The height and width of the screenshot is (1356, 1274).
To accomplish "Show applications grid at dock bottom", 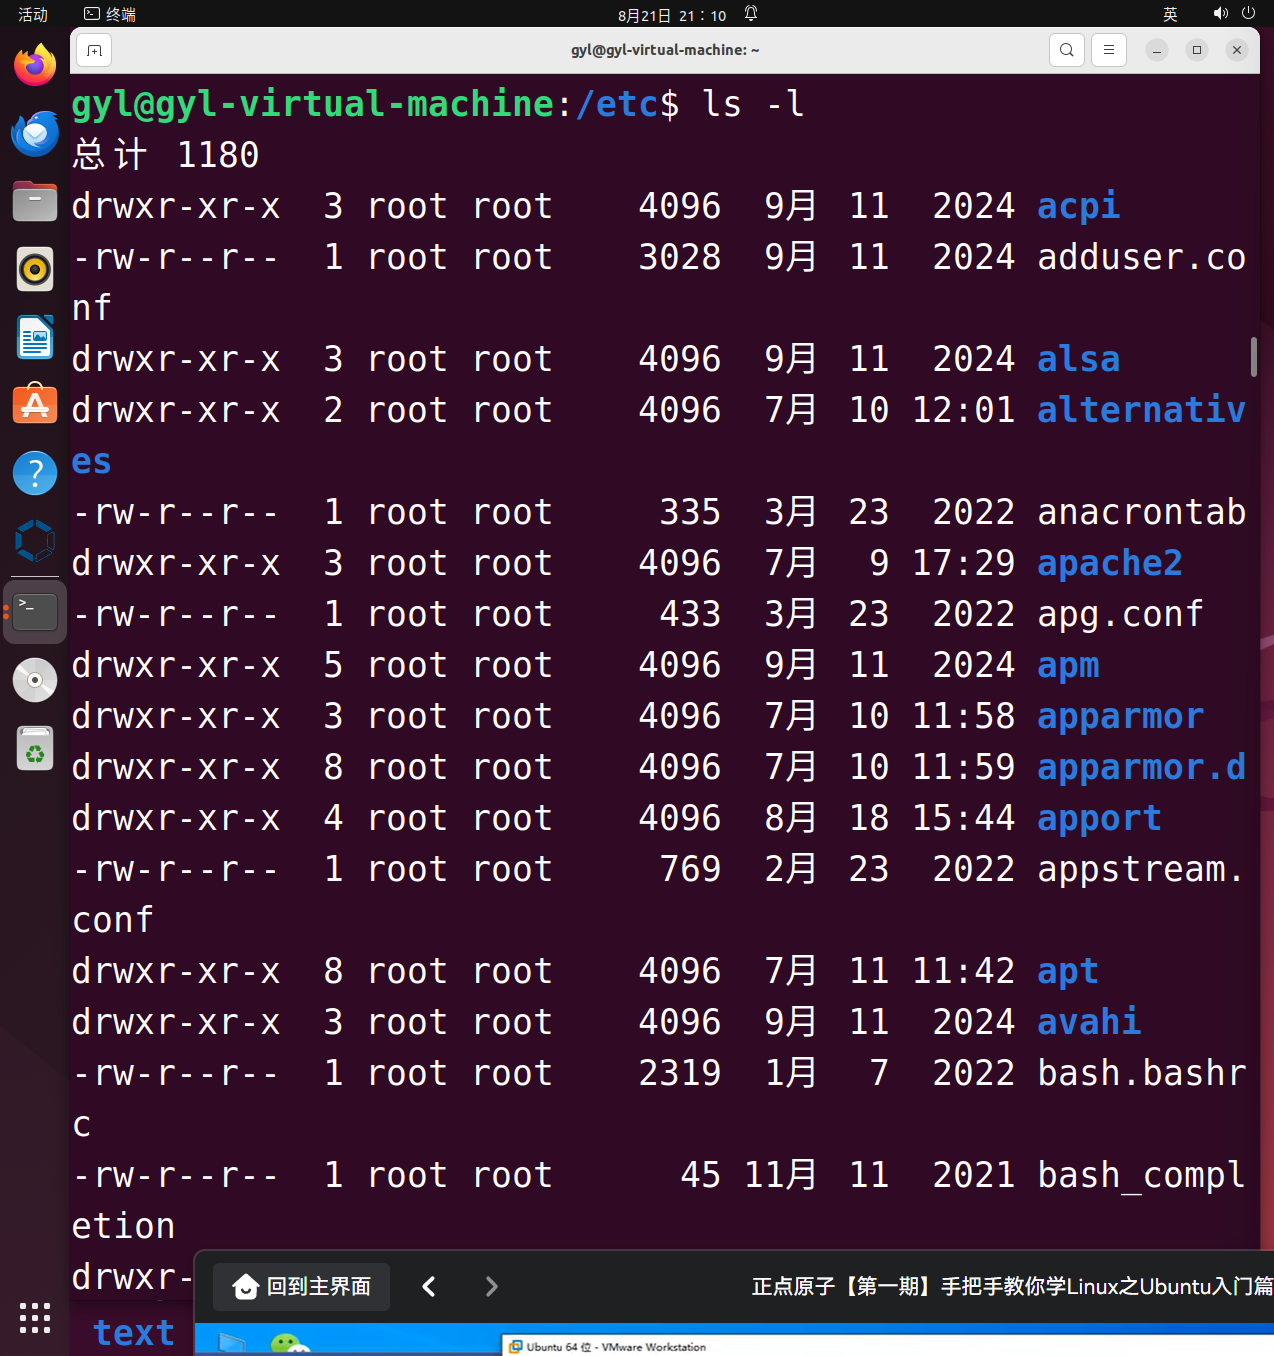I will tap(35, 1318).
